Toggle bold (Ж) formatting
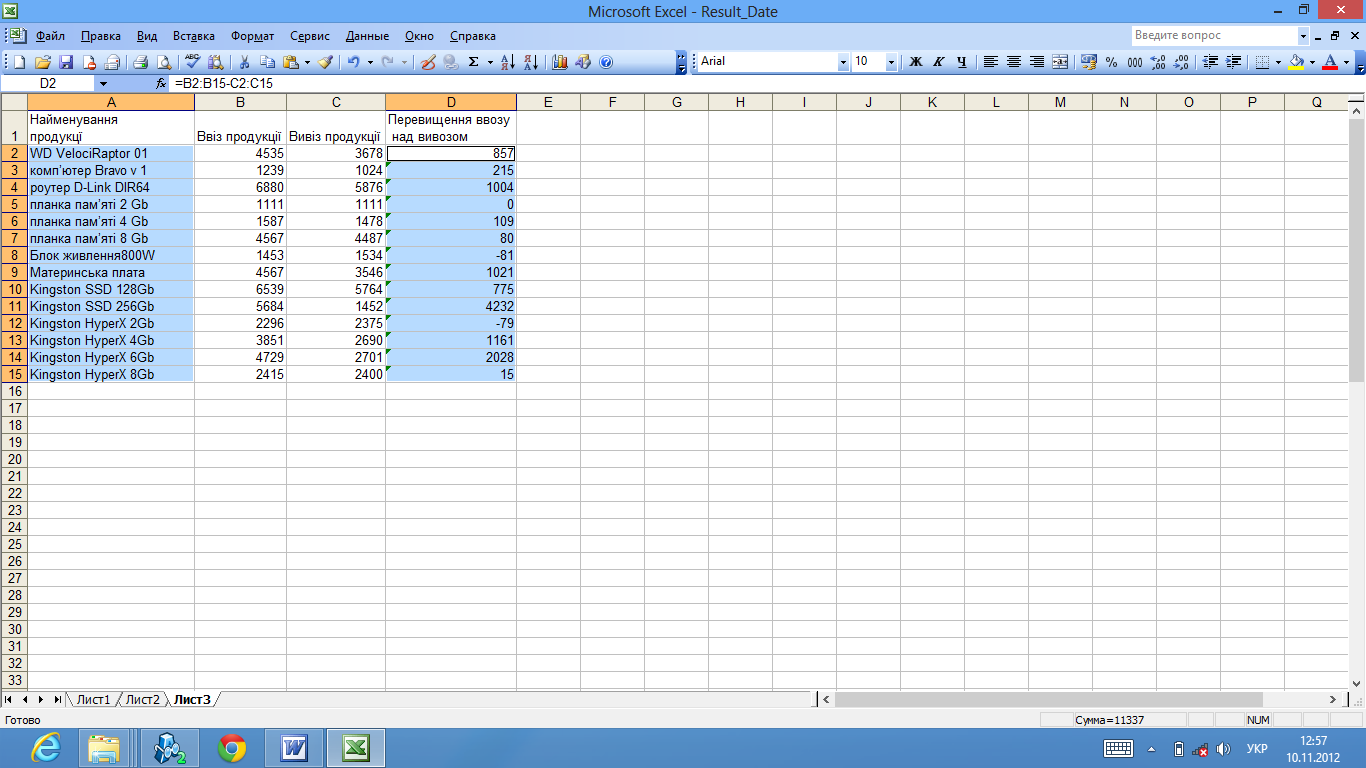 click(x=915, y=62)
